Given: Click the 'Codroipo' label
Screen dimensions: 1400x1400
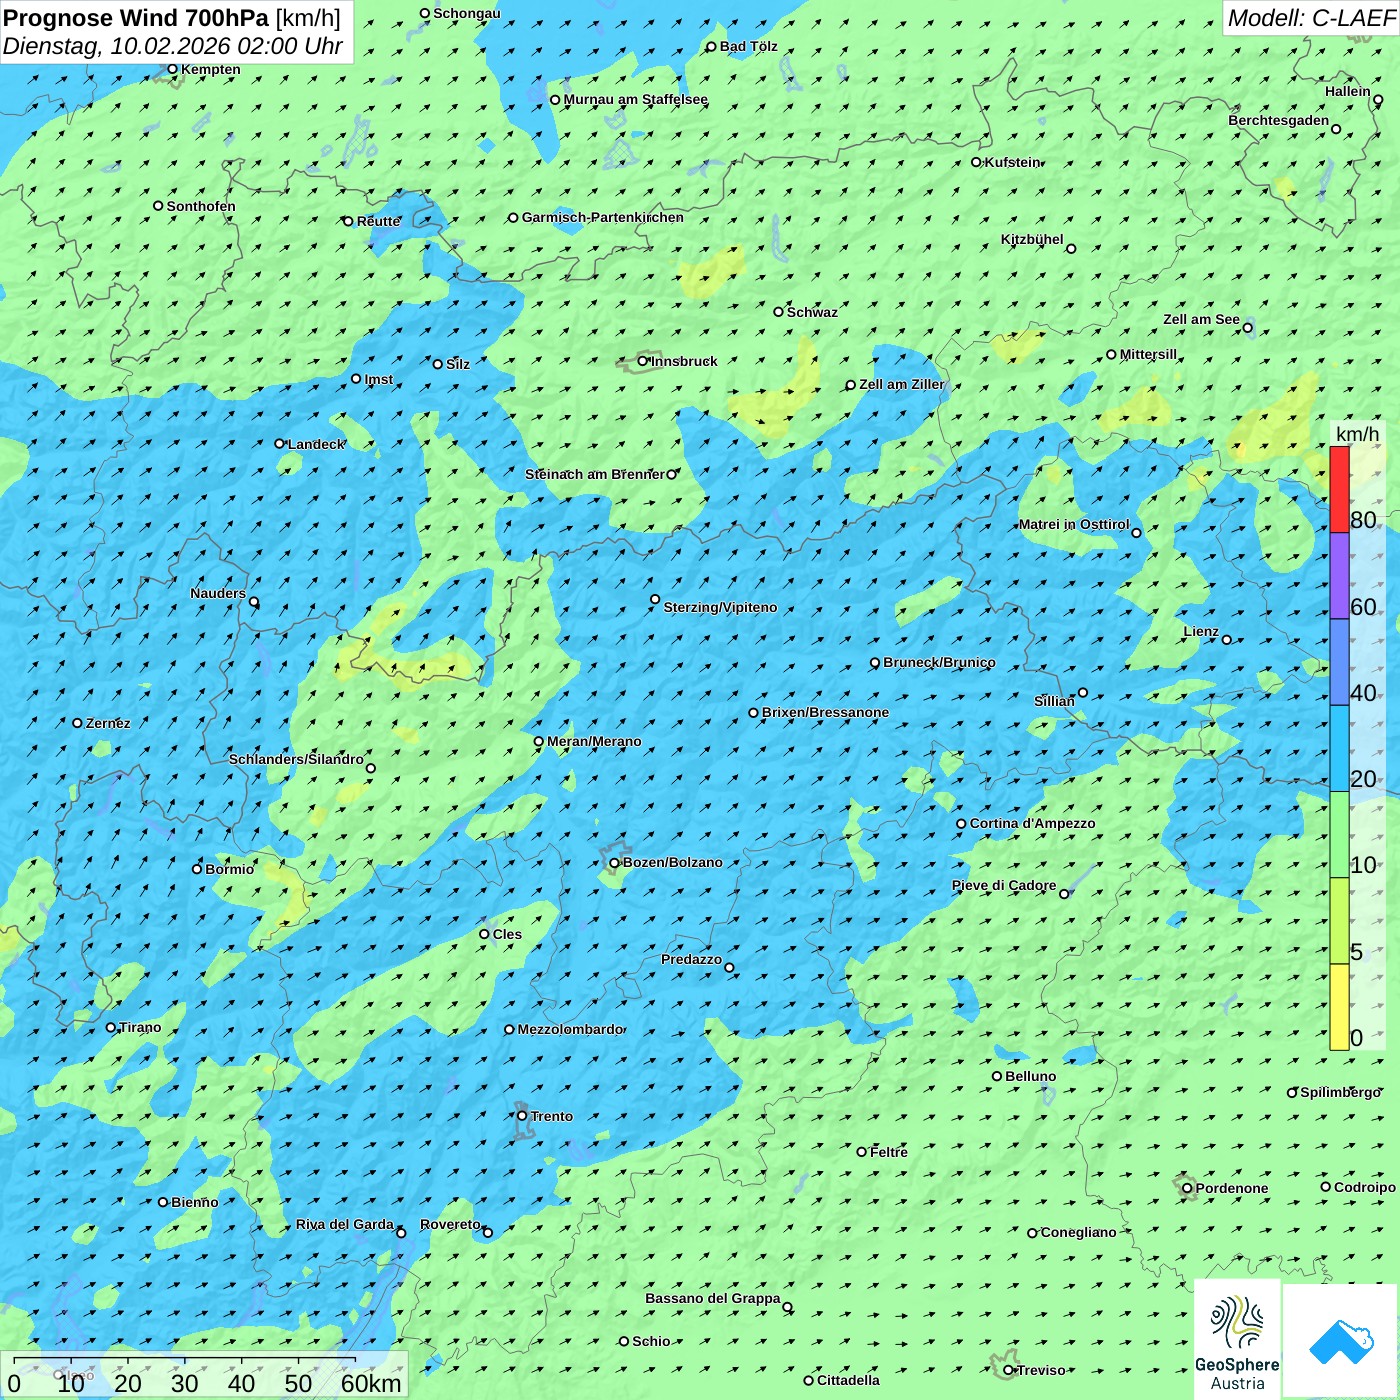Looking at the screenshot, I should click(x=1364, y=1187).
